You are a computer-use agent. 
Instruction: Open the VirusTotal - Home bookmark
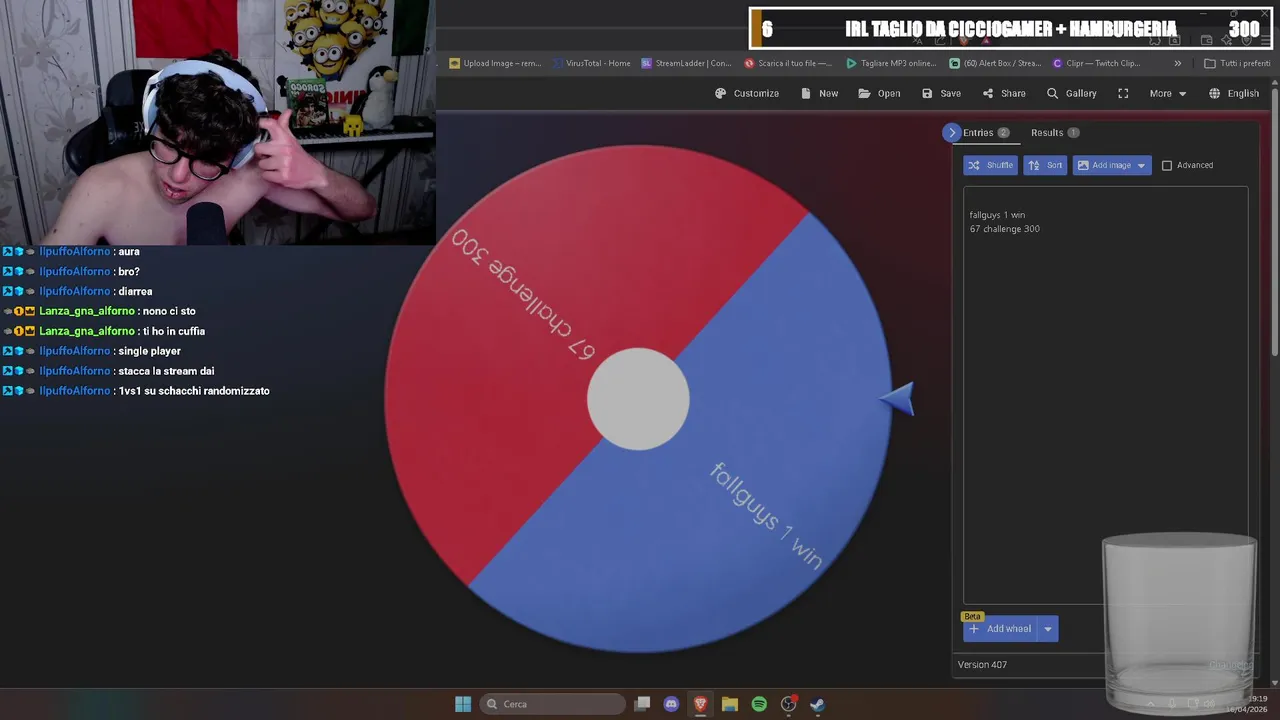coord(590,63)
